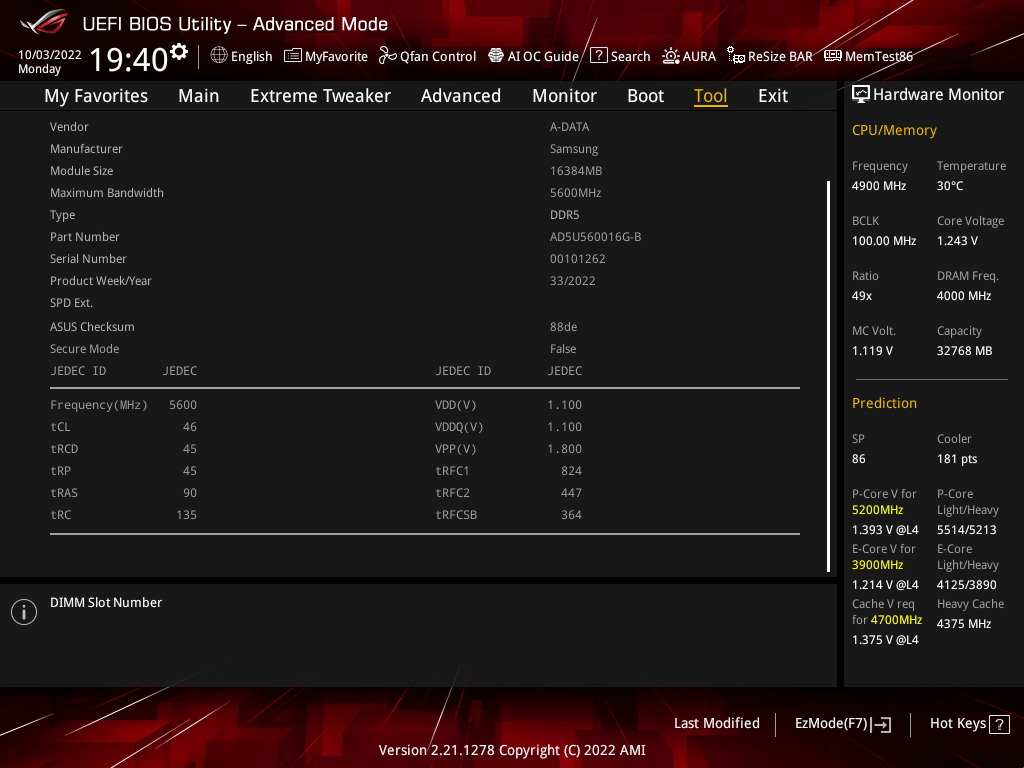The image size is (1024, 768).
Task: Select the Secure Mode False value
Action: pos(562,349)
